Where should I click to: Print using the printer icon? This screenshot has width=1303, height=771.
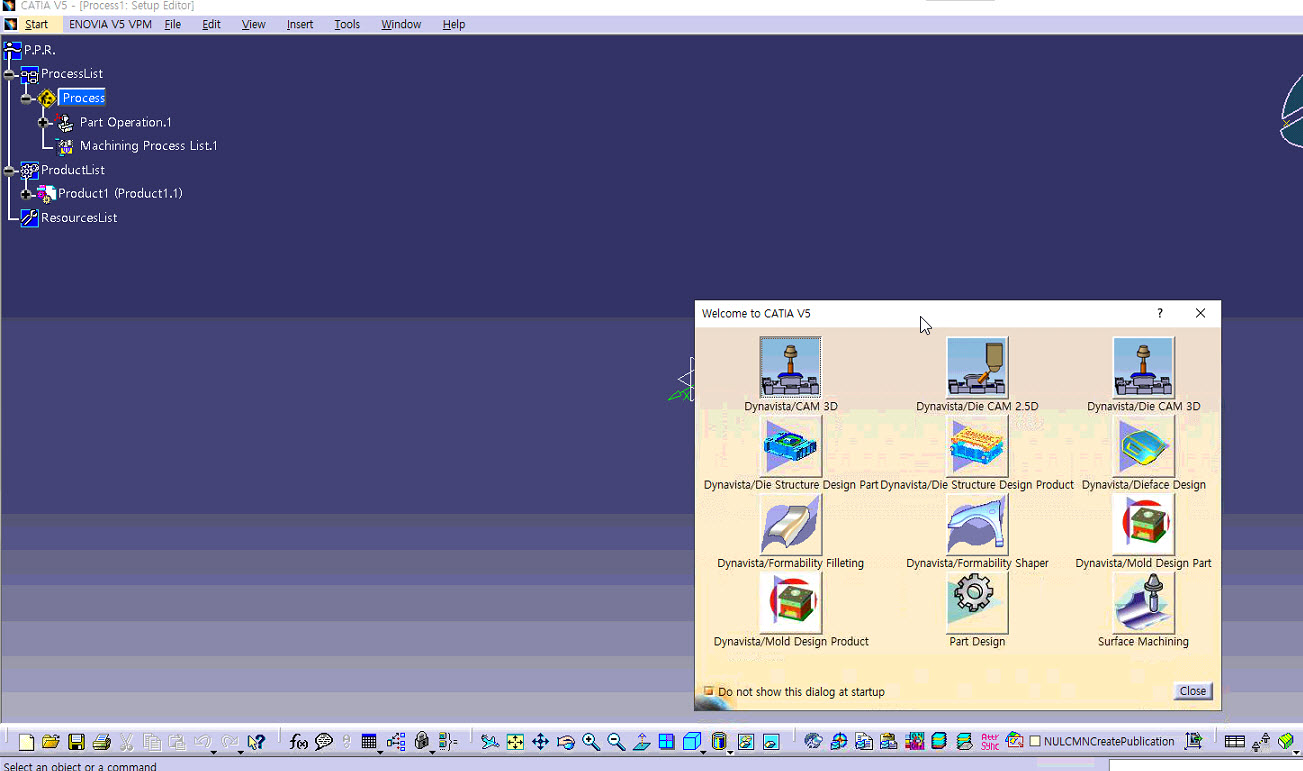point(101,742)
